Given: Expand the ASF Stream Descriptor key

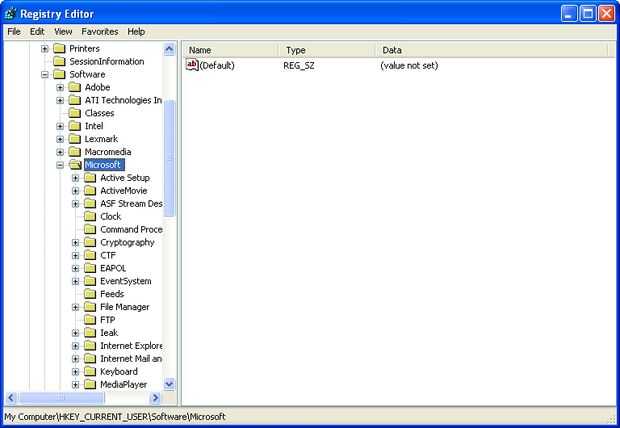Looking at the screenshot, I should click(x=76, y=204).
